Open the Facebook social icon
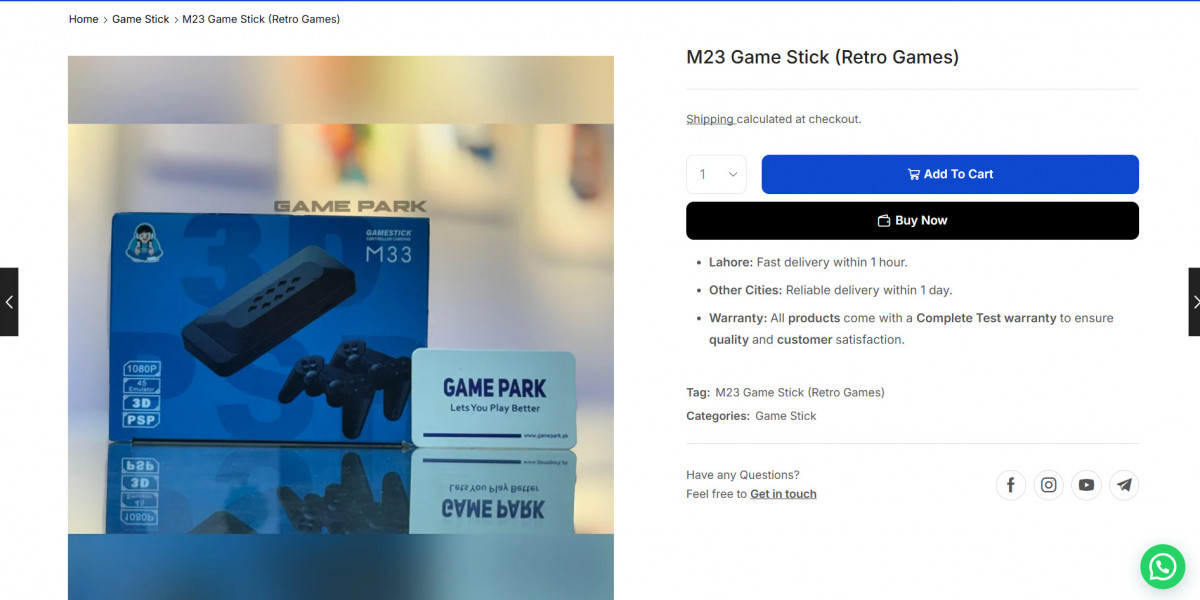Image resolution: width=1200 pixels, height=600 pixels. pyautogui.click(x=1011, y=485)
